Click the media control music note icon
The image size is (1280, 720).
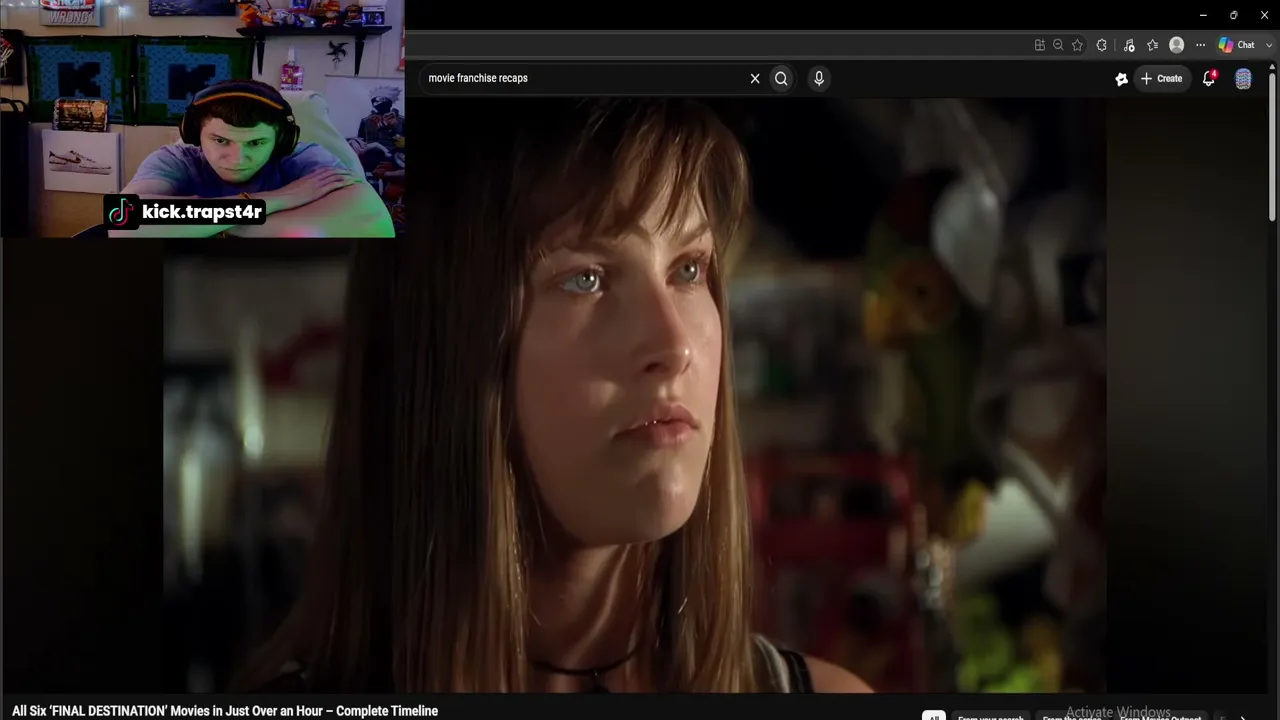tap(1129, 45)
